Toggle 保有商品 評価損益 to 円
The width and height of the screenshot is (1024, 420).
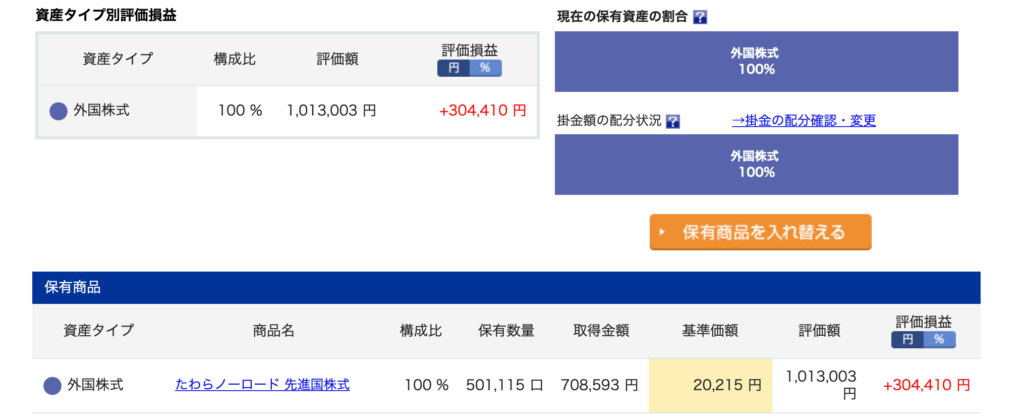908,340
